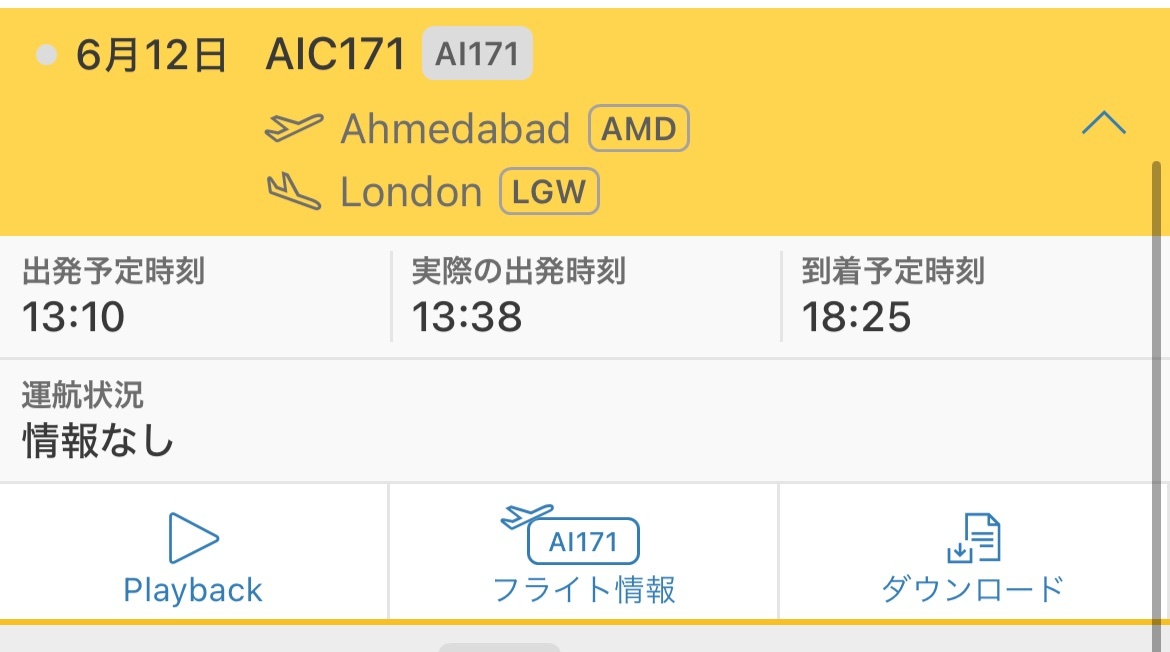Screen dimensions: 1170x652
Task: Collapse the flight details with the chevron
Action: point(1104,123)
